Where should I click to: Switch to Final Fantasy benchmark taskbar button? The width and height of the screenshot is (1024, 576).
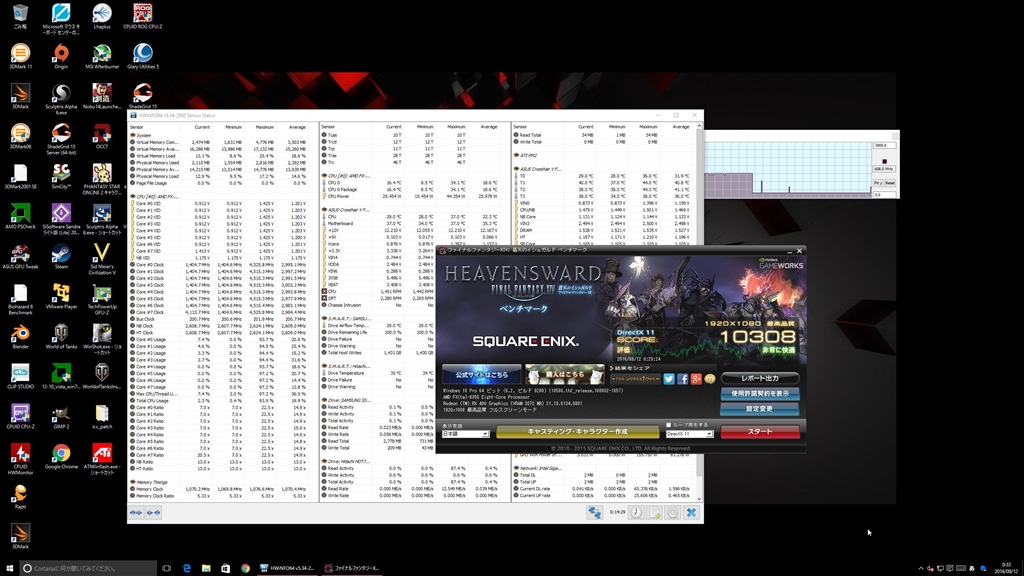(x=353, y=568)
